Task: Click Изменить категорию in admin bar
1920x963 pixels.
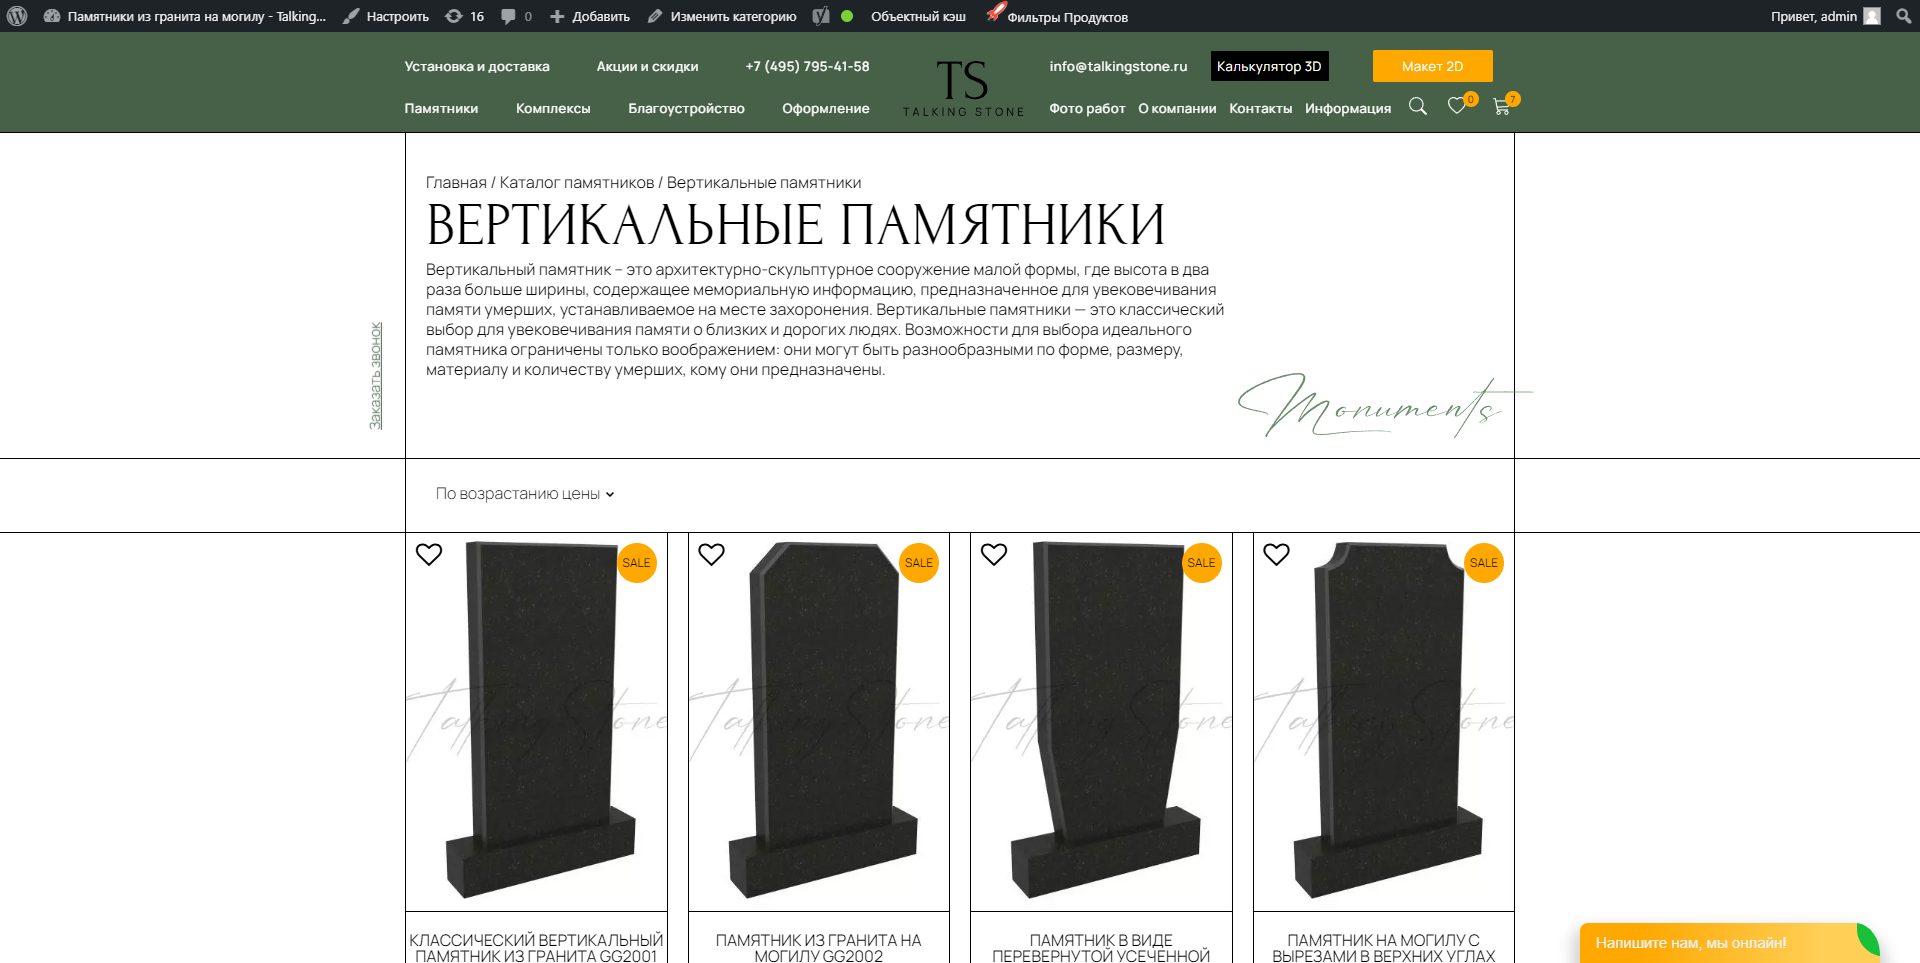Action: 722,16
